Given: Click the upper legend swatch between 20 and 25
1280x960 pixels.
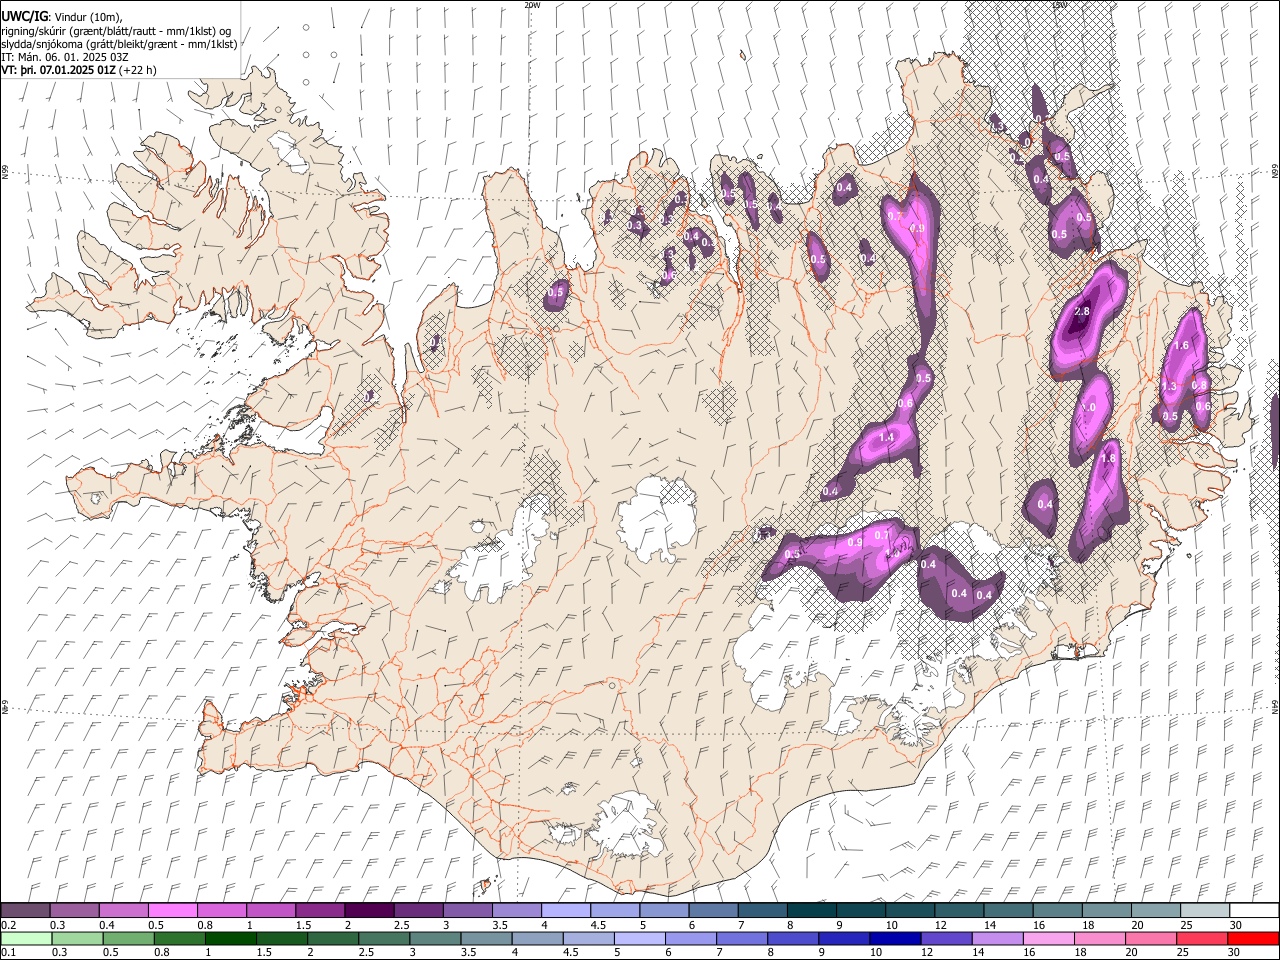Looking at the screenshot, I should pyautogui.click(x=1156, y=911).
